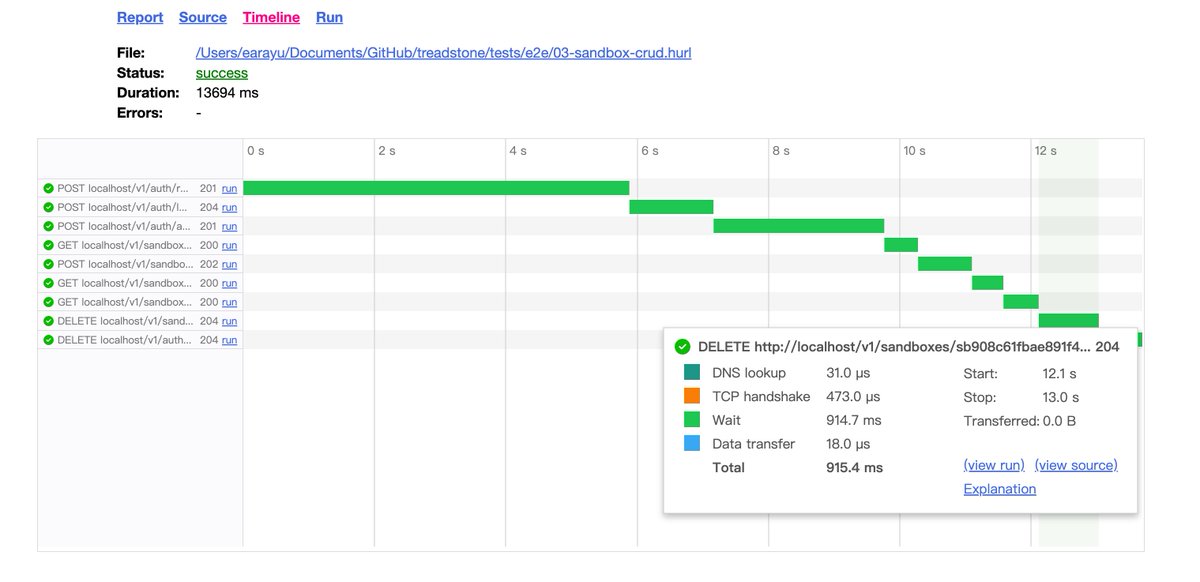Select the DELETE localhost/v1/auth... request label
The height and width of the screenshot is (582, 1200).
(x=125, y=340)
